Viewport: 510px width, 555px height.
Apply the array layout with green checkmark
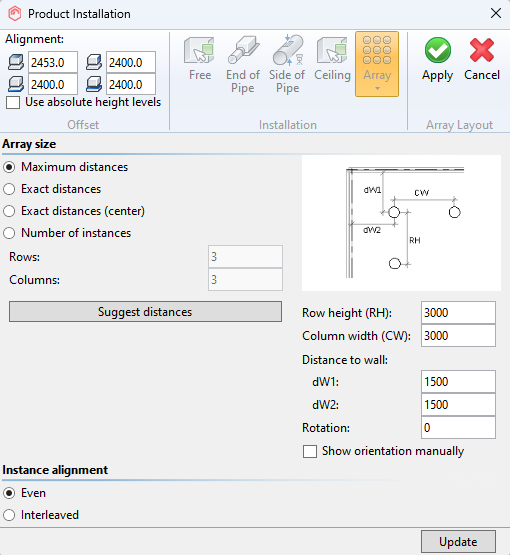437,59
